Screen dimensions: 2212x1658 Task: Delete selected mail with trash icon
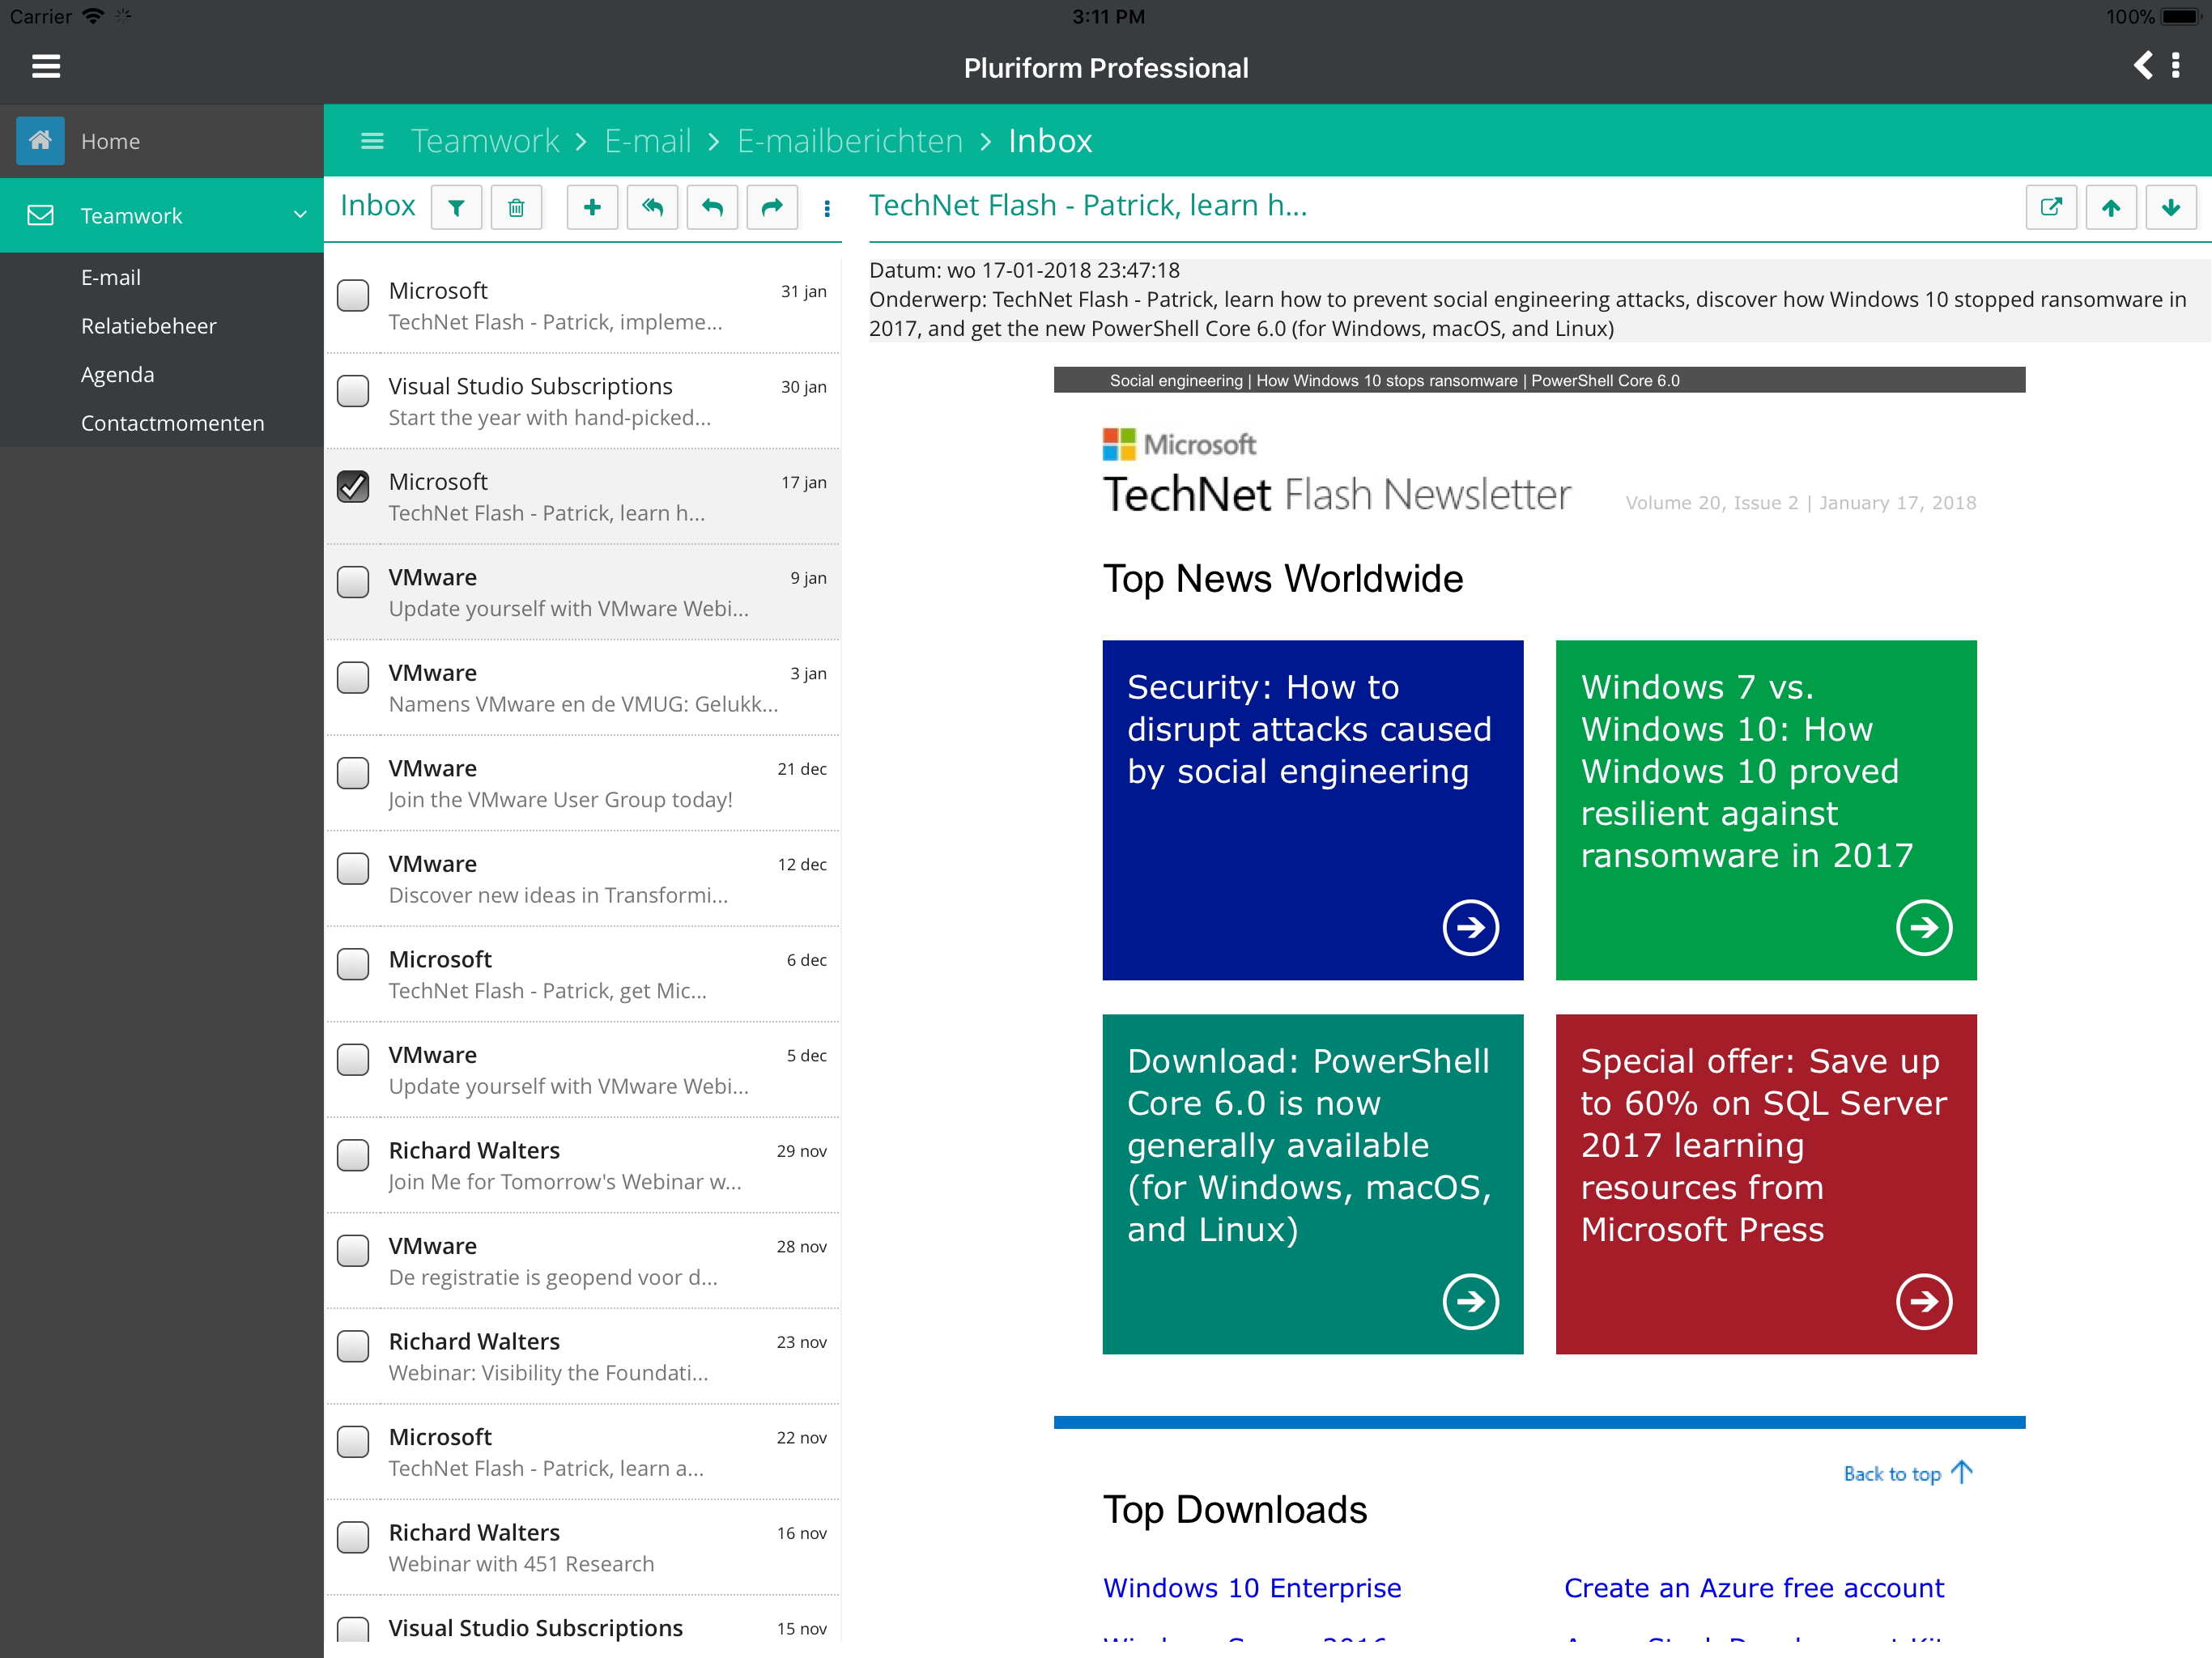coord(516,208)
